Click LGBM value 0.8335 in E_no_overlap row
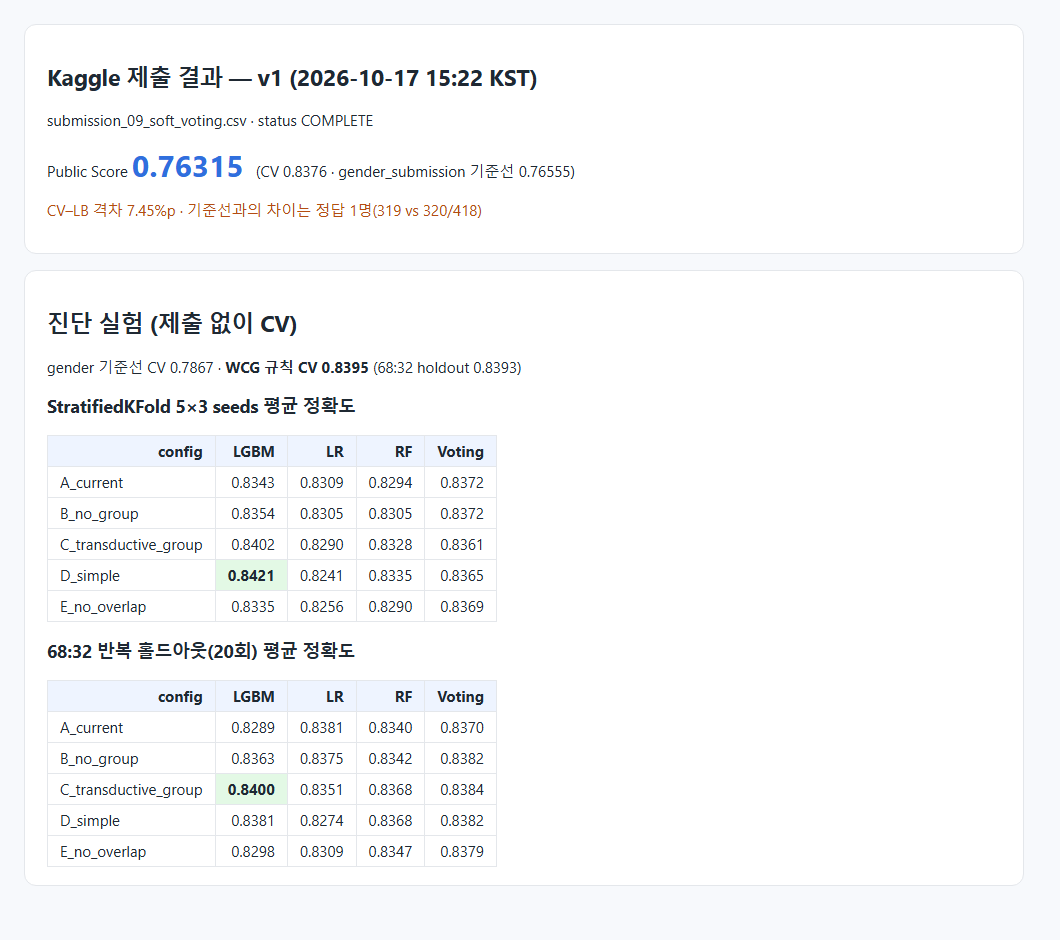Image resolution: width=1060 pixels, height=940 pixels. tap(253, 607)
